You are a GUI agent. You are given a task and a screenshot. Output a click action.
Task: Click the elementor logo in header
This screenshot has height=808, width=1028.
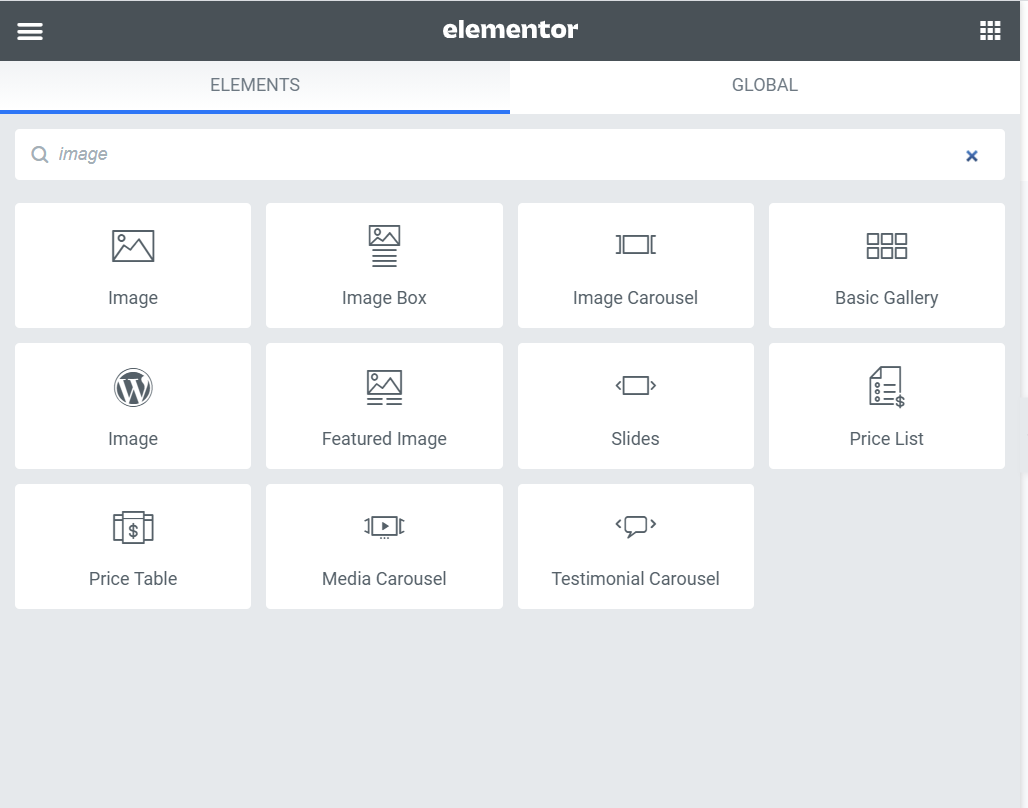coord(510,30)
